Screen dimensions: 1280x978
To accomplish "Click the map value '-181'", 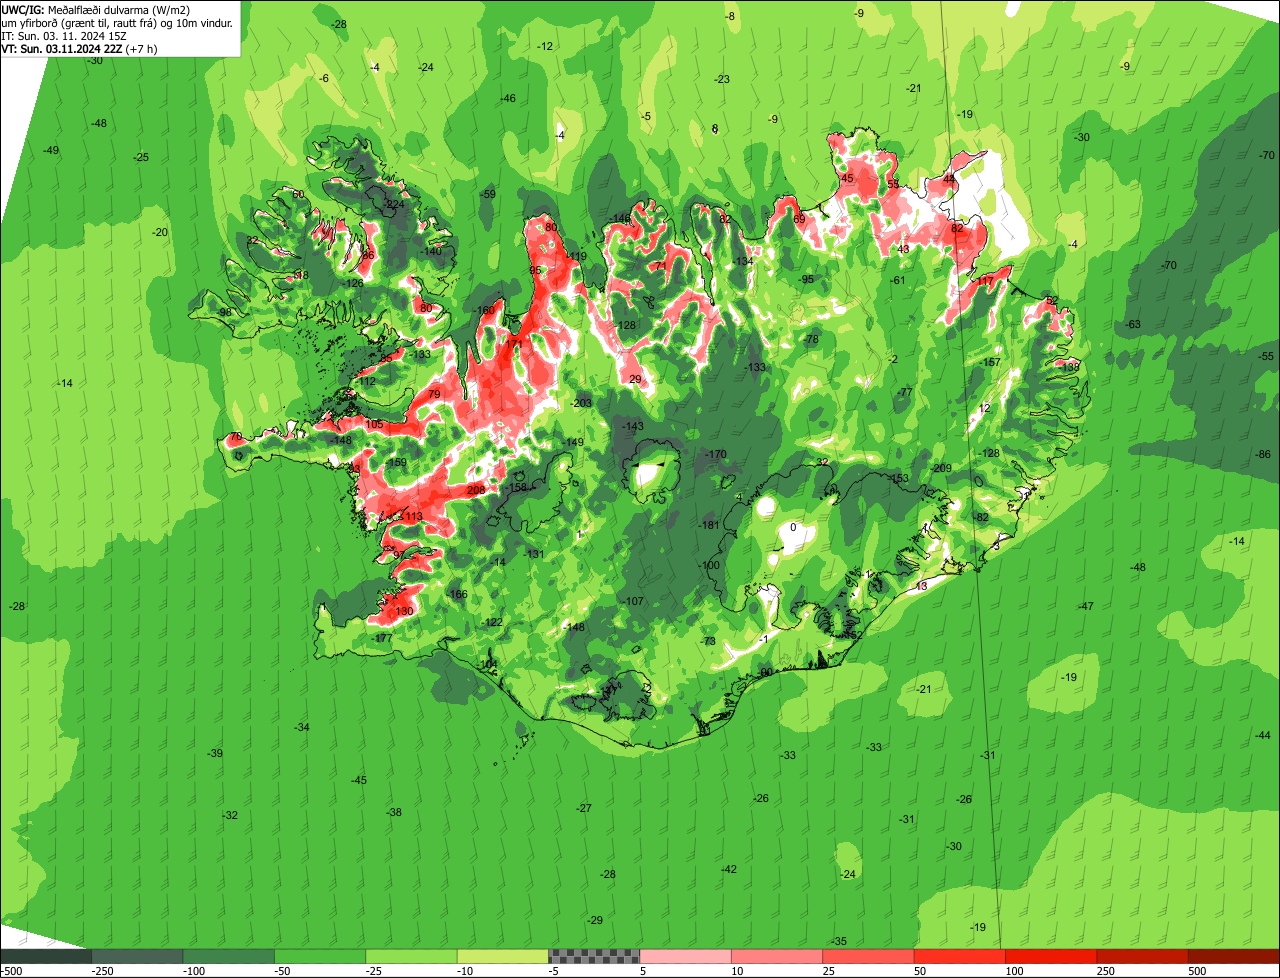I will tap(710, 525).
